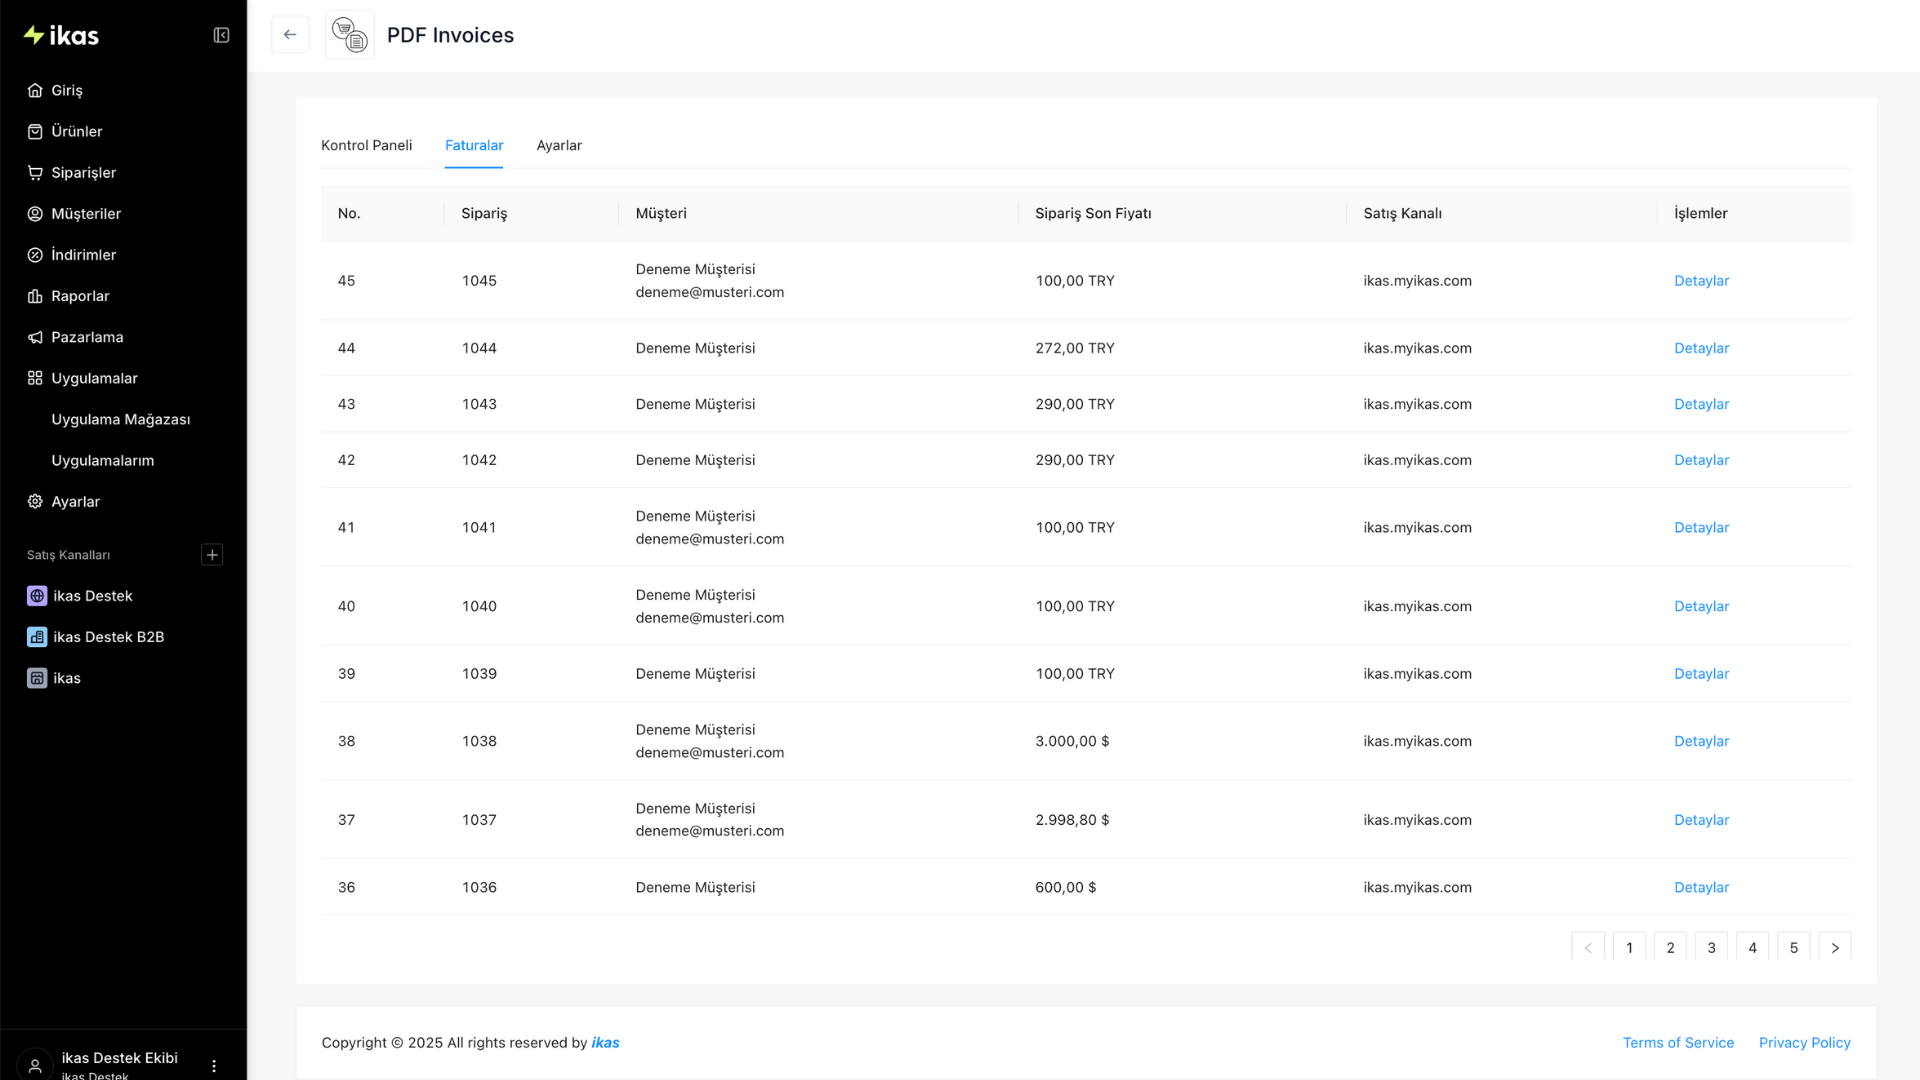Image resolution: width=1920 pixels, height=1080 pixels.
Task: Go to previous page chevron
Action: tap(1588, 947)
